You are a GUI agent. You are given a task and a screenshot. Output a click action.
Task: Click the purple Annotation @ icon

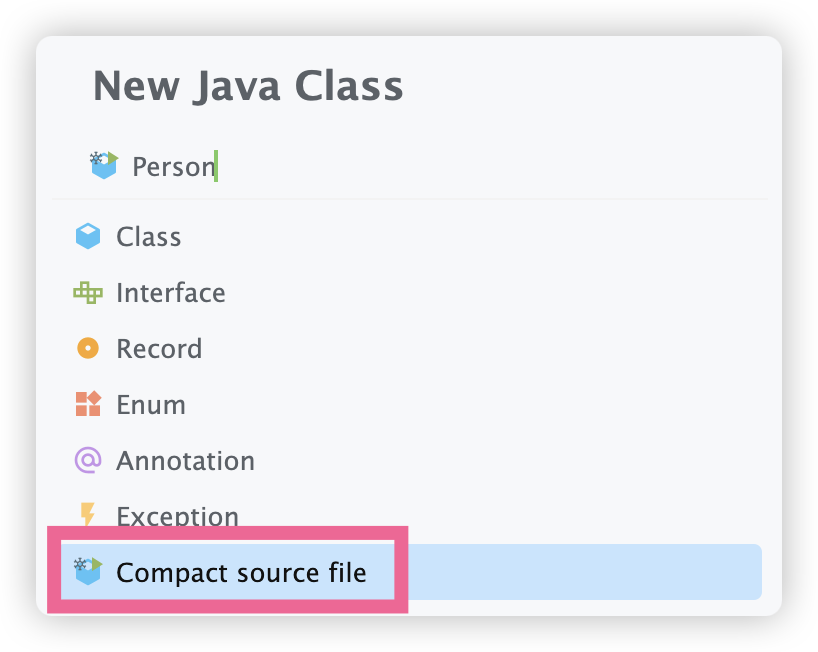(88, 461)
